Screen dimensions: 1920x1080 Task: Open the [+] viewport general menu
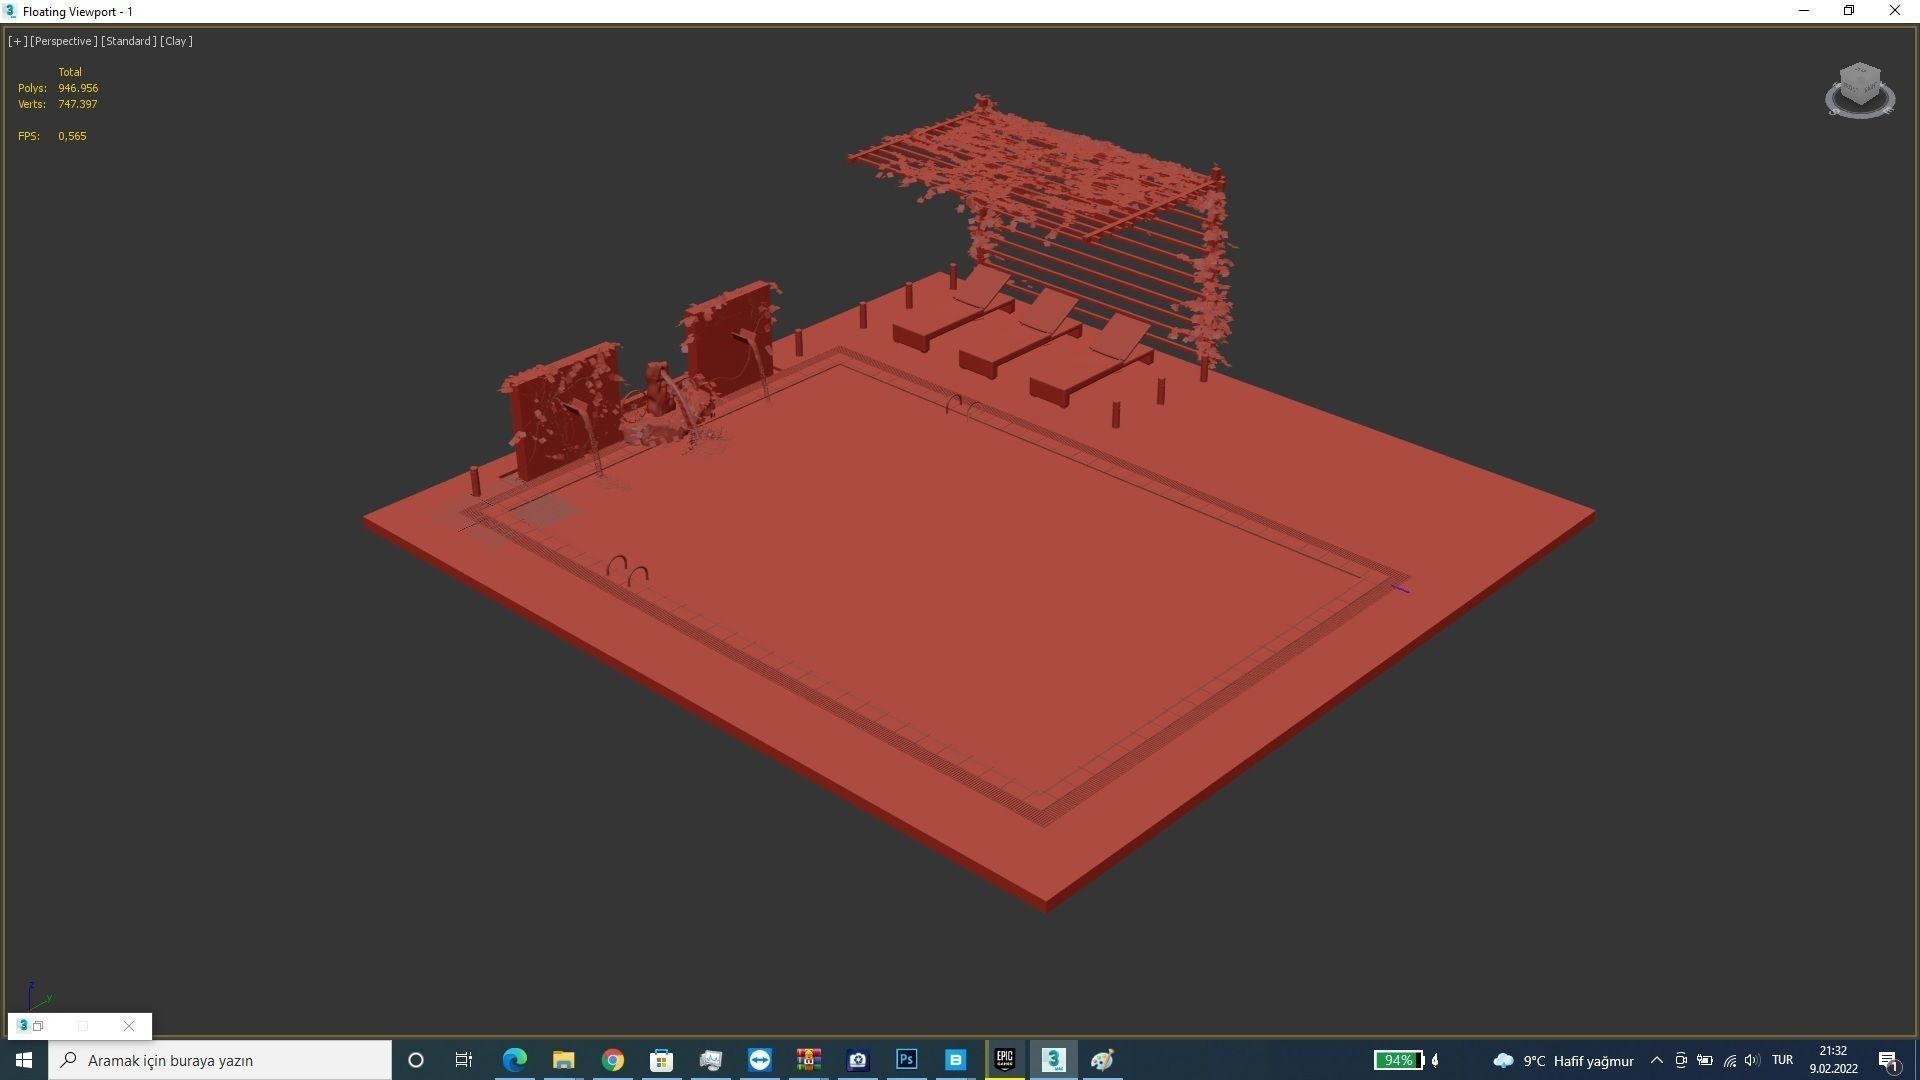click(17, 41)
